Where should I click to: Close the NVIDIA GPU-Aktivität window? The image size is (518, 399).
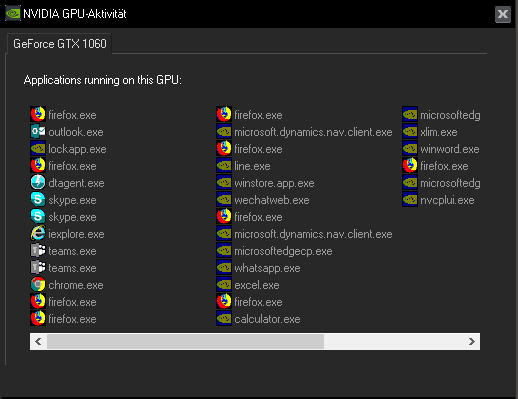coord(503,14)
